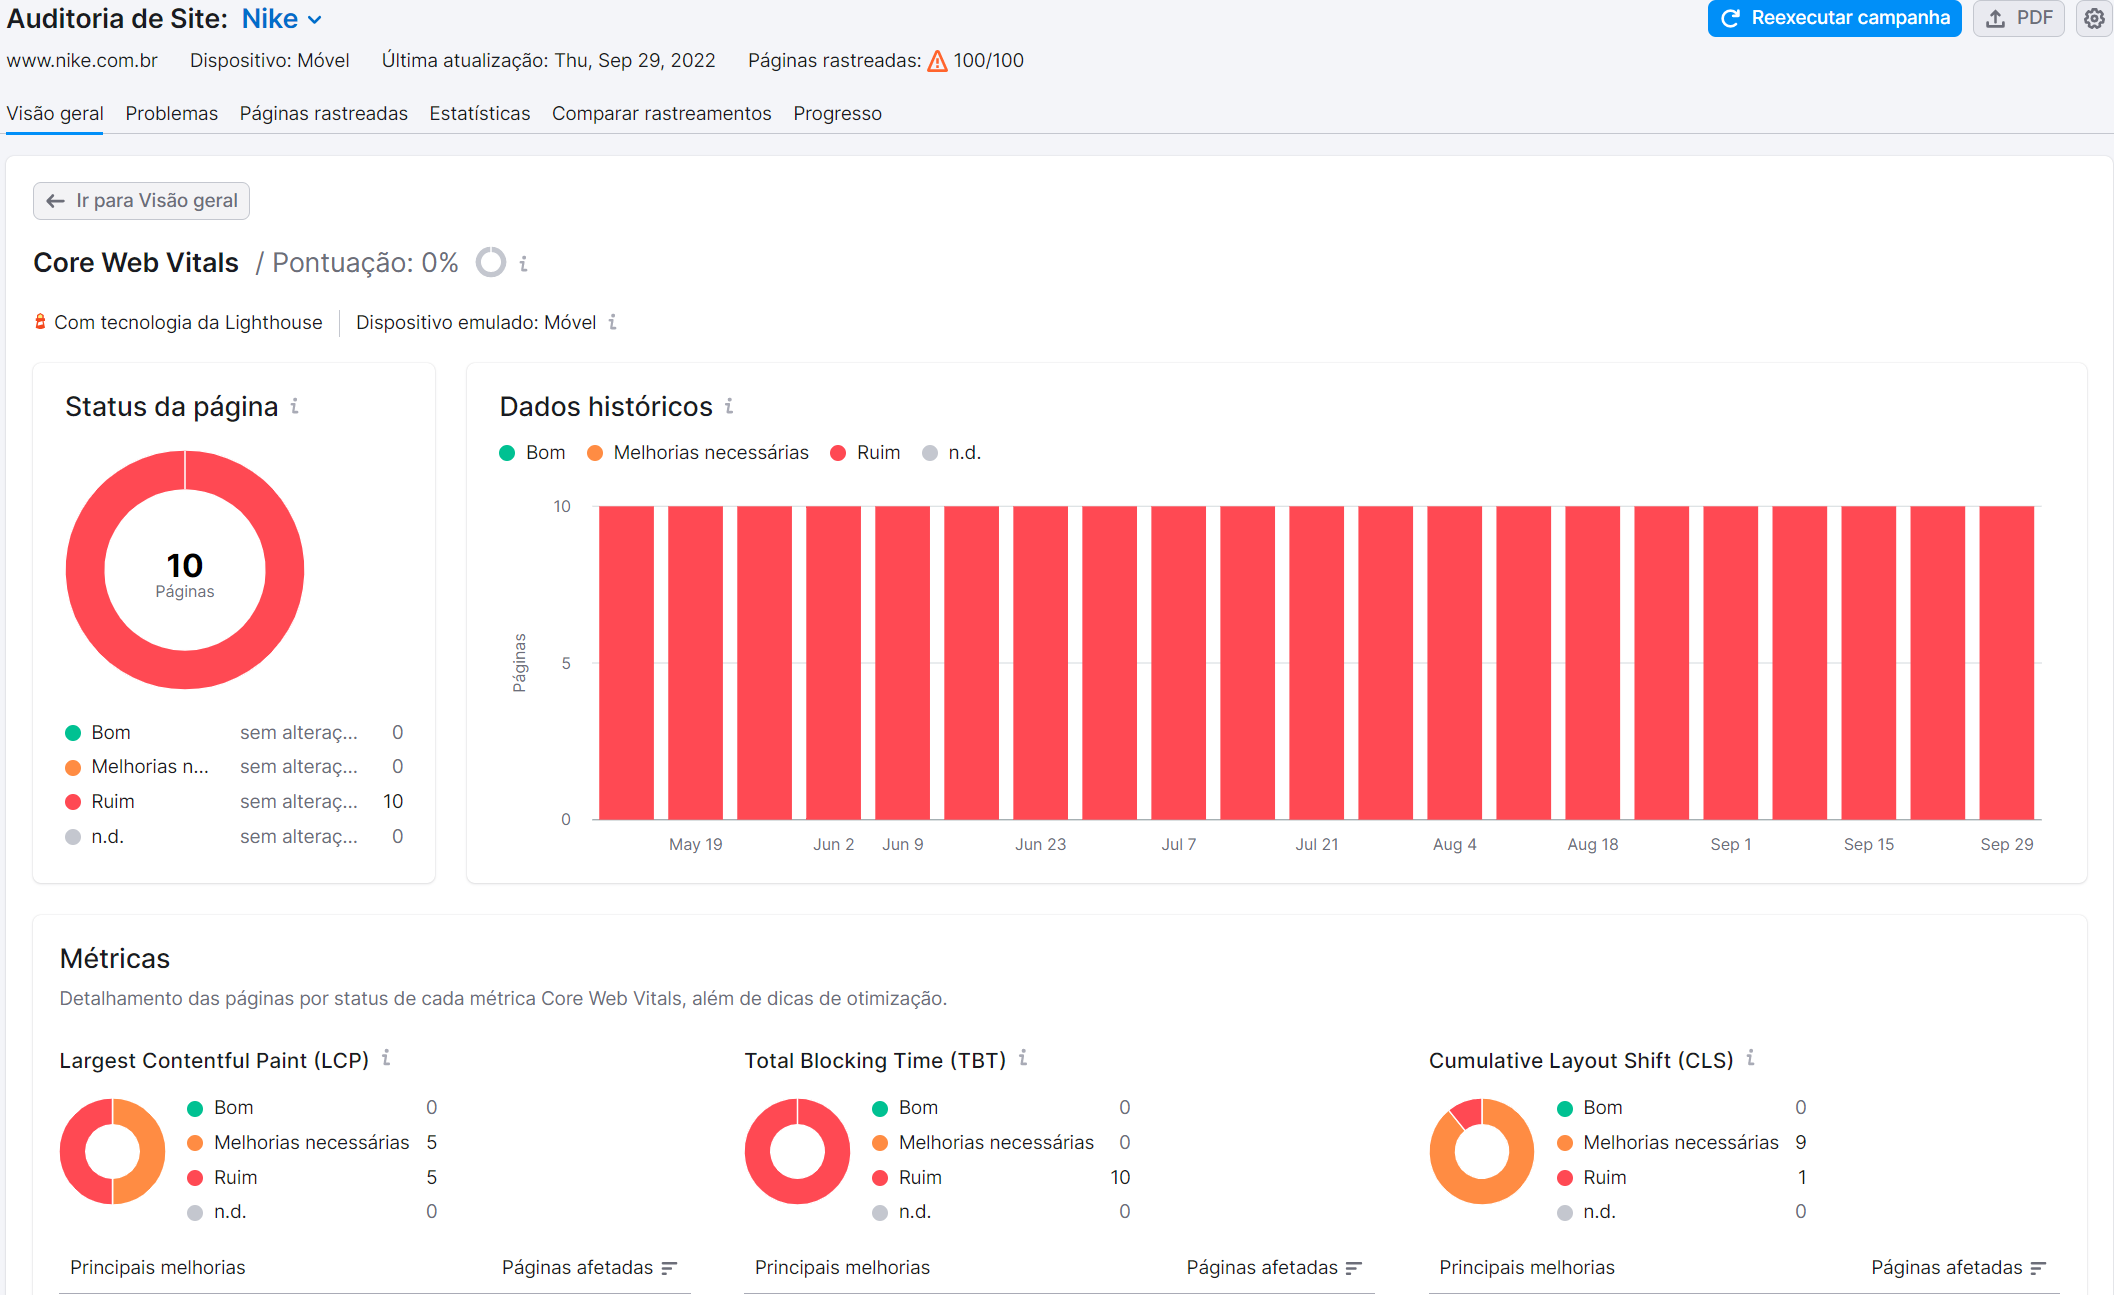
Task: Open the site audit settings gear
Action: [x=2094, y=18]
